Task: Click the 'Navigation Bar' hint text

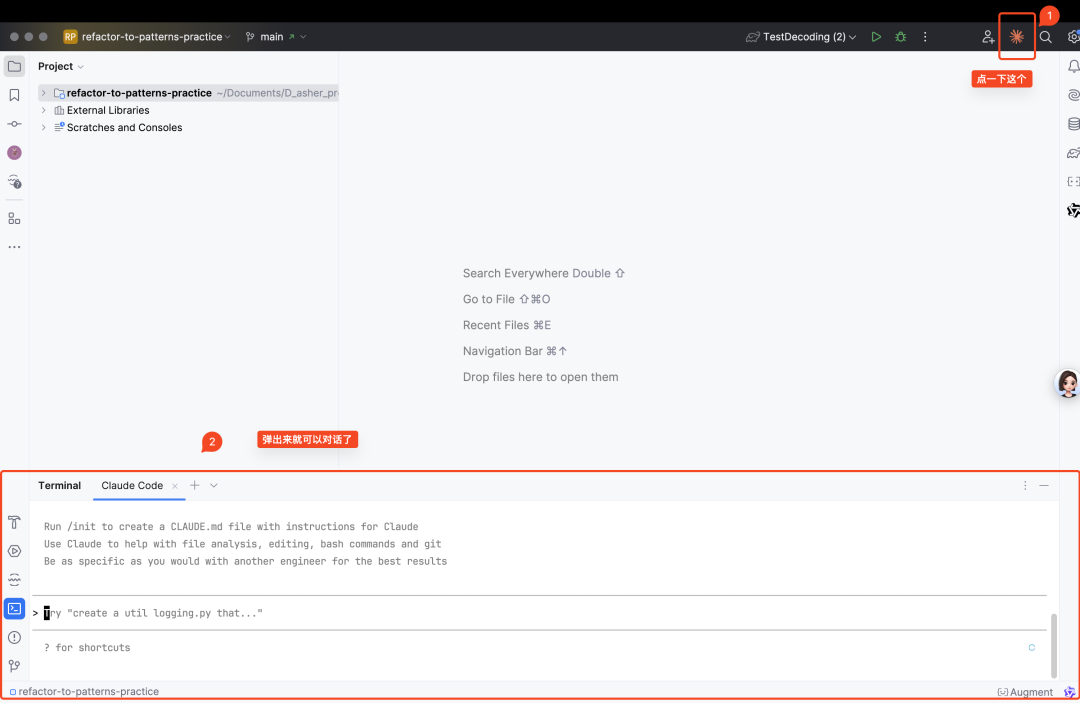Action: point(515,351)
